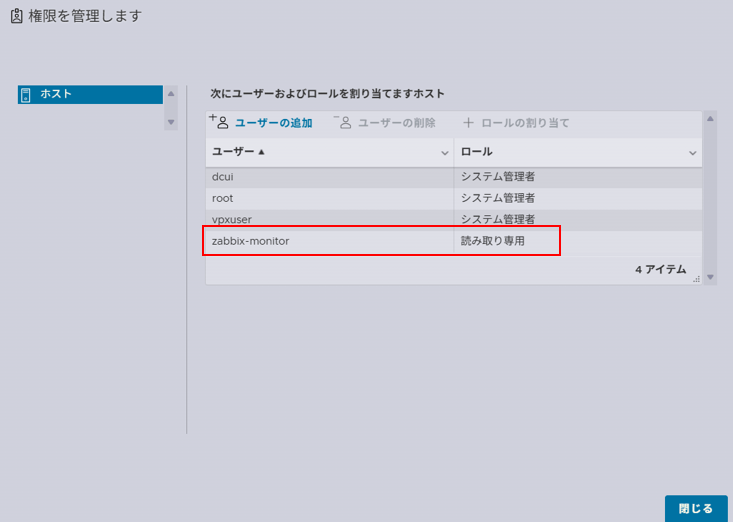
Task: Click the table resize grip at bottom-right
Action: coord(696,279)
